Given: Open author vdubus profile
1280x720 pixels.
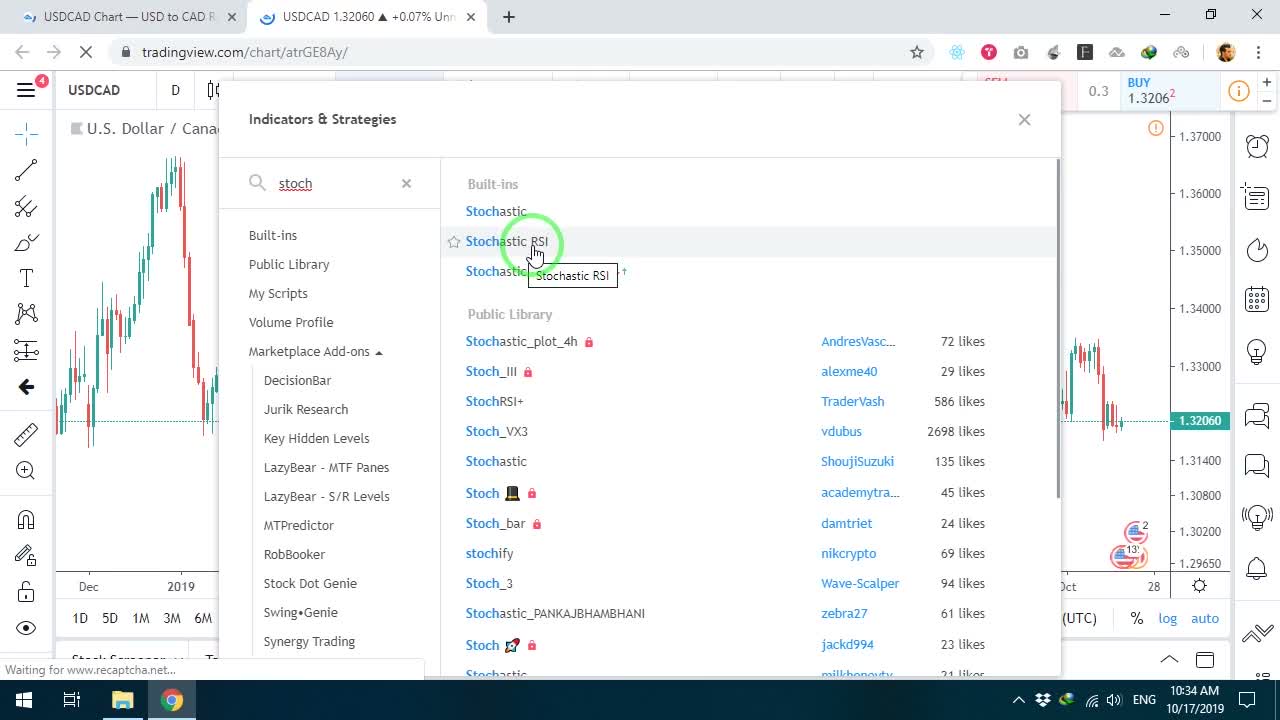Looking at the screenshot, I should (x=841, y=431).
